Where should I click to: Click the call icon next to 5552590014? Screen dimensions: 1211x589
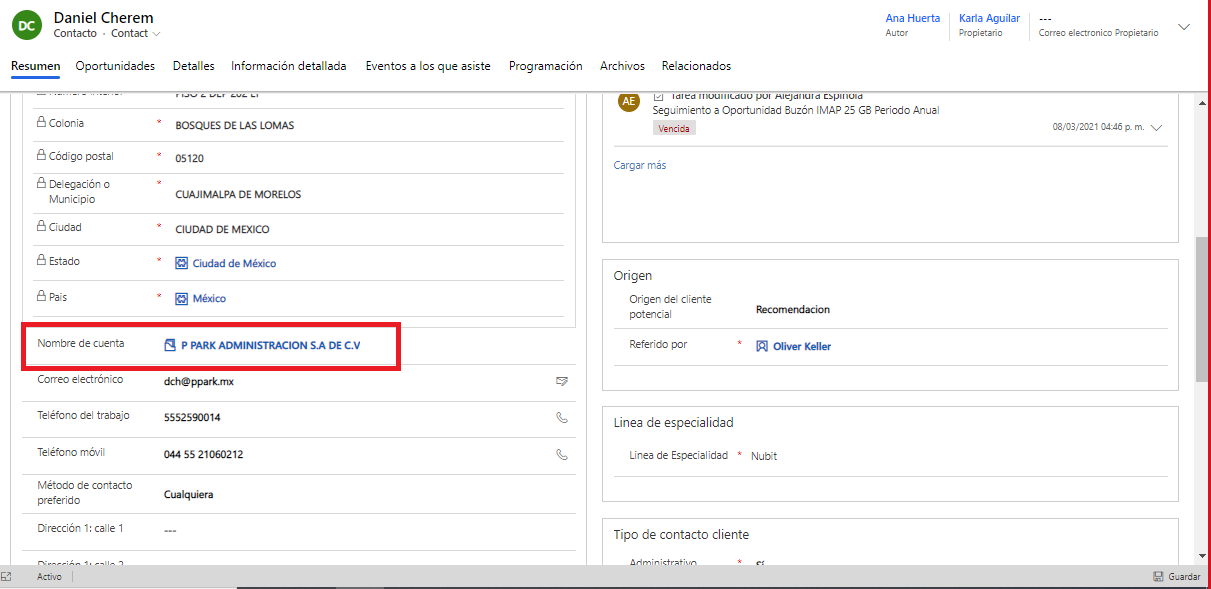click(x=562, y=418)
